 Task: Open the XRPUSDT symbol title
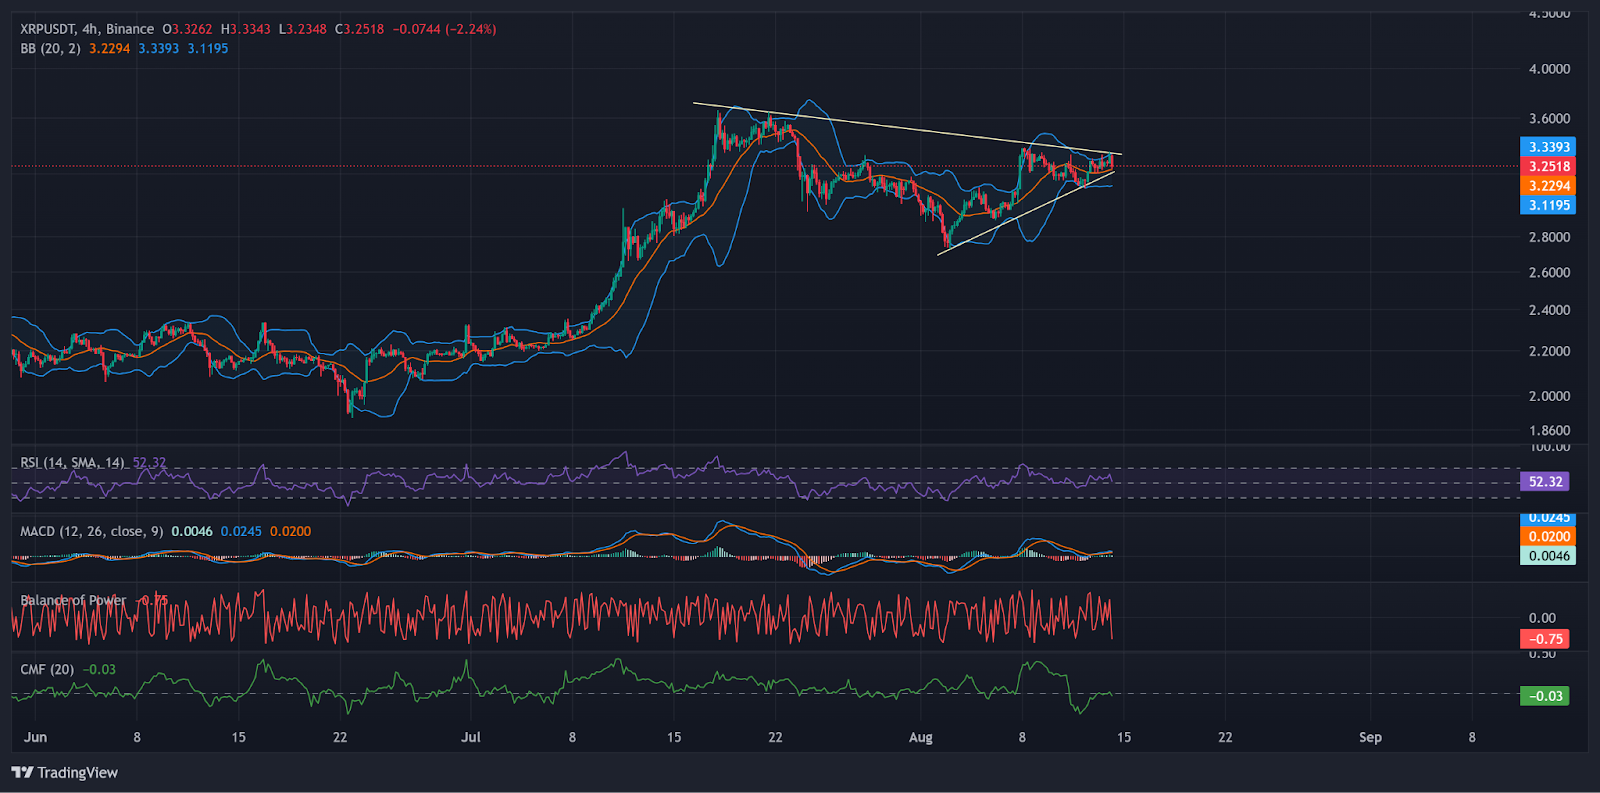tap(48, 29)
